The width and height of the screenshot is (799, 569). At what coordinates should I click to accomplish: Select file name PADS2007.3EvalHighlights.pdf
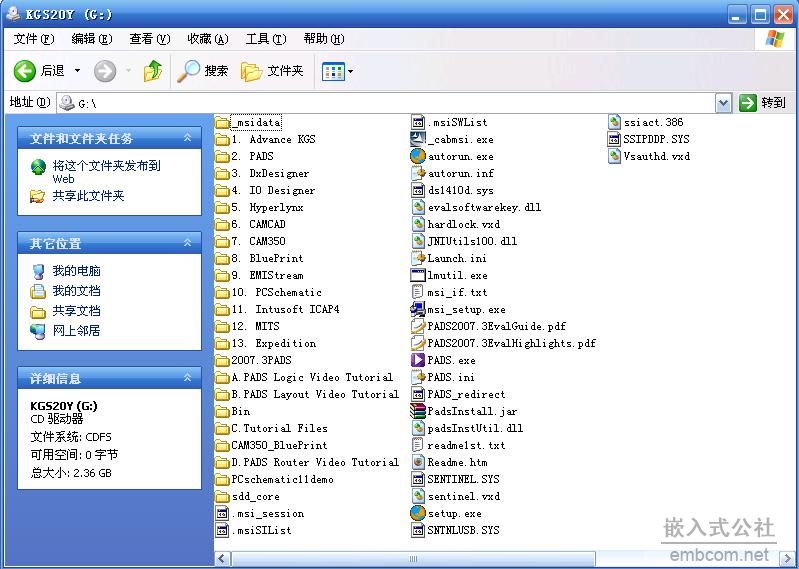(512, 343)
